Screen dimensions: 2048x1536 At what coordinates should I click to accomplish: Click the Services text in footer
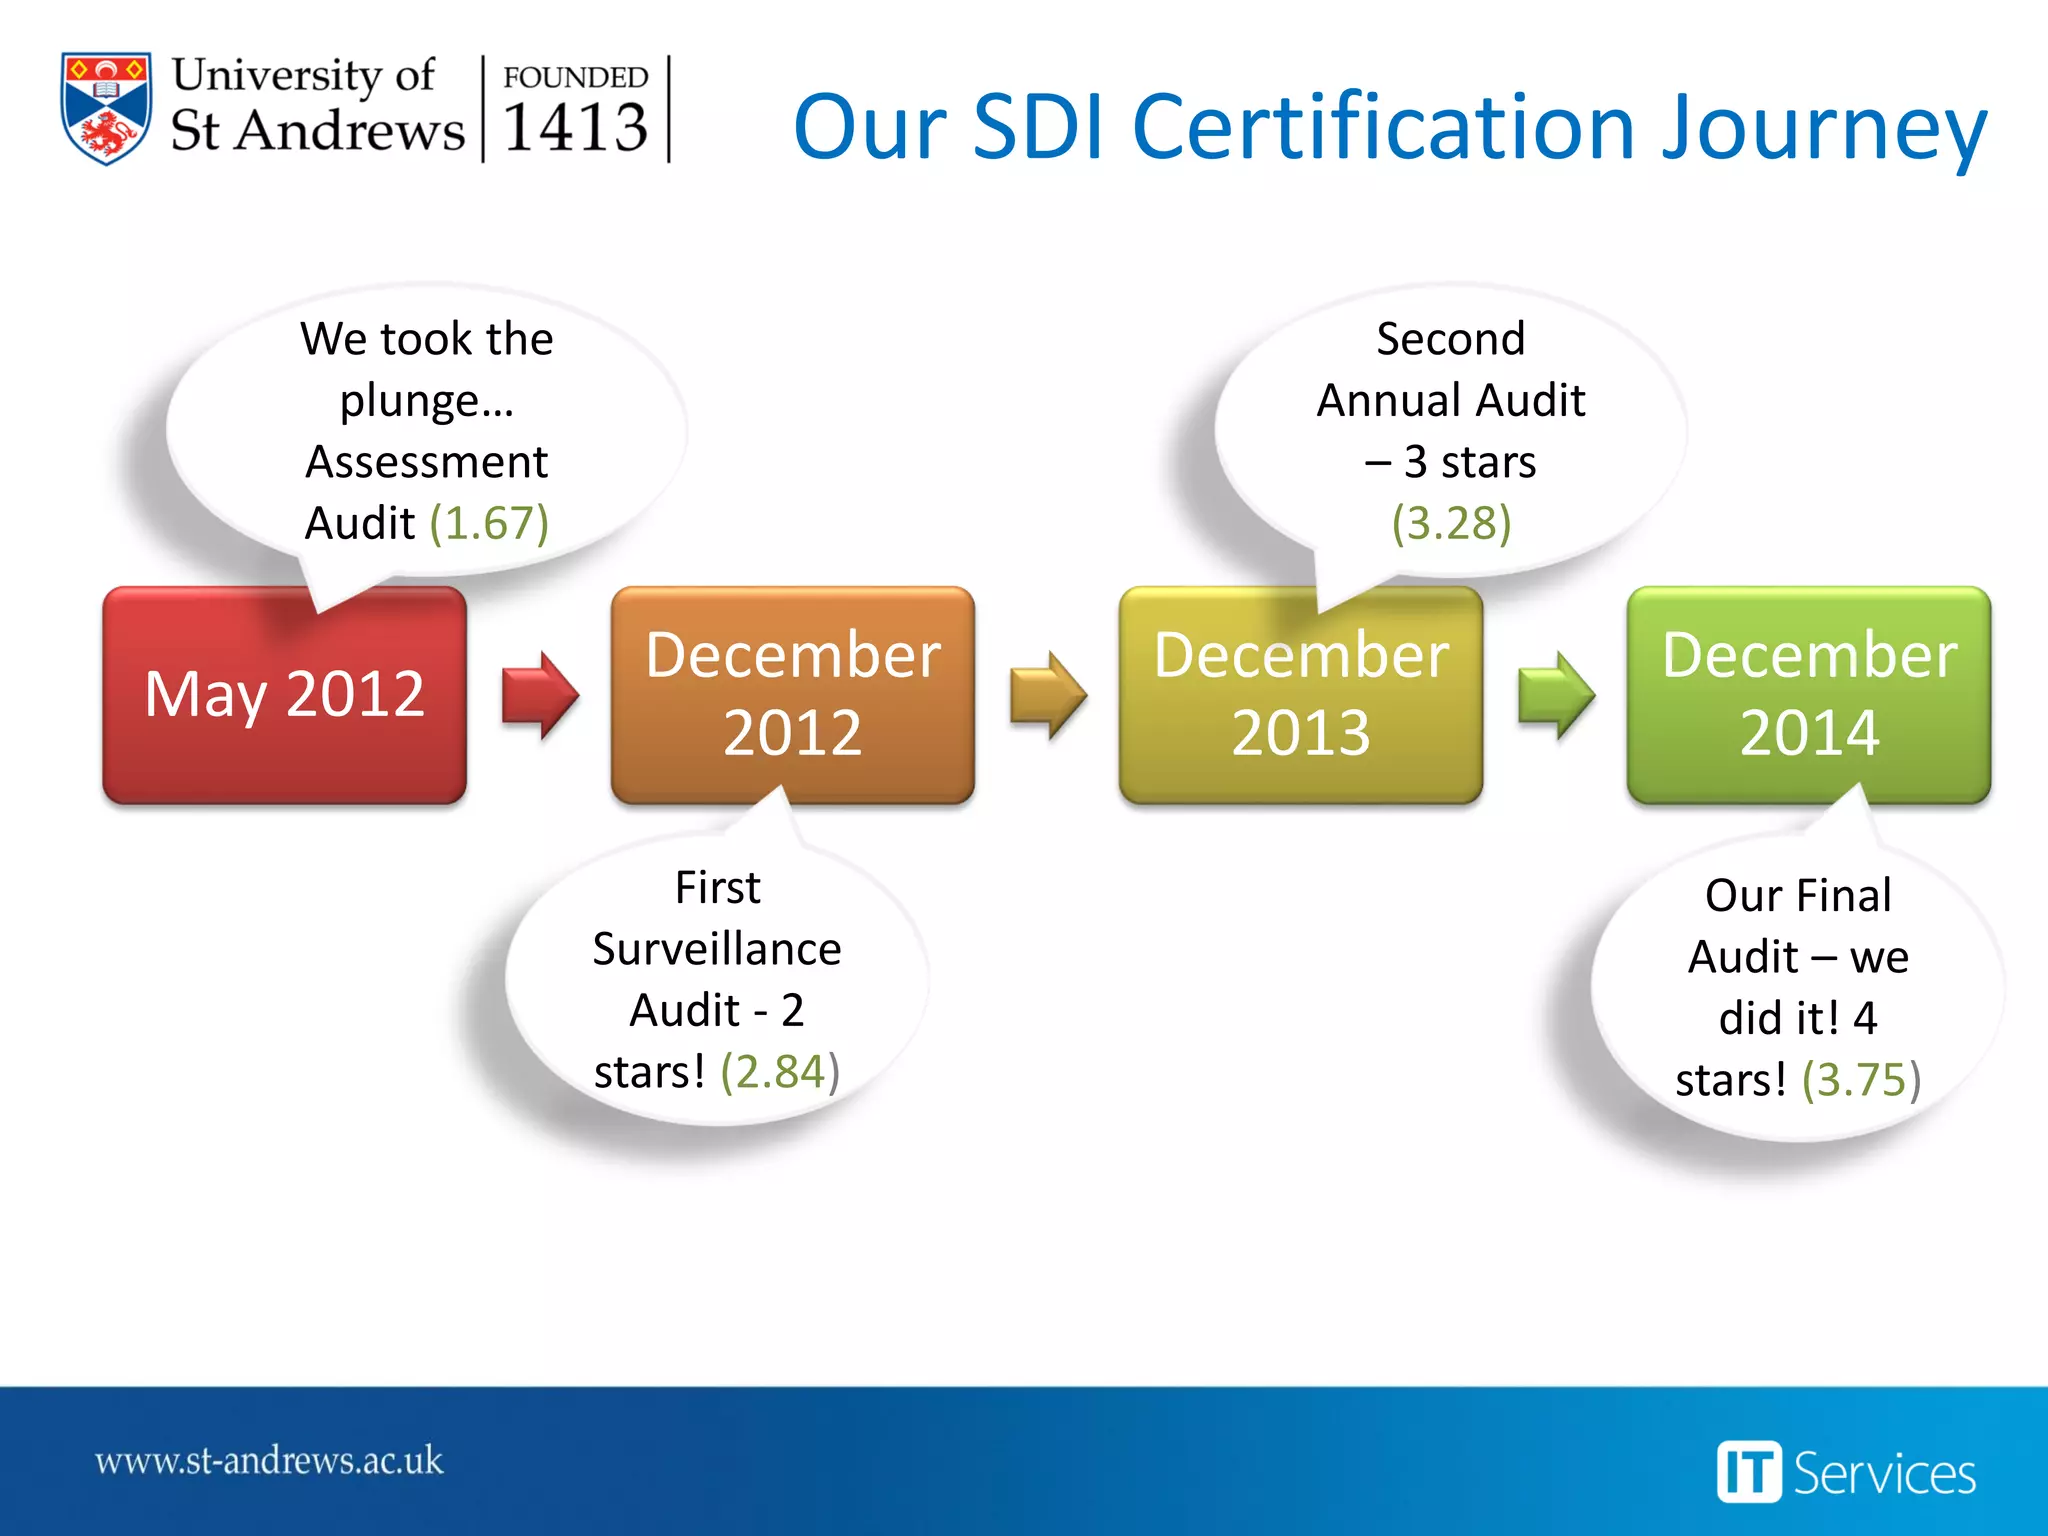[x=1884, y=1474]
